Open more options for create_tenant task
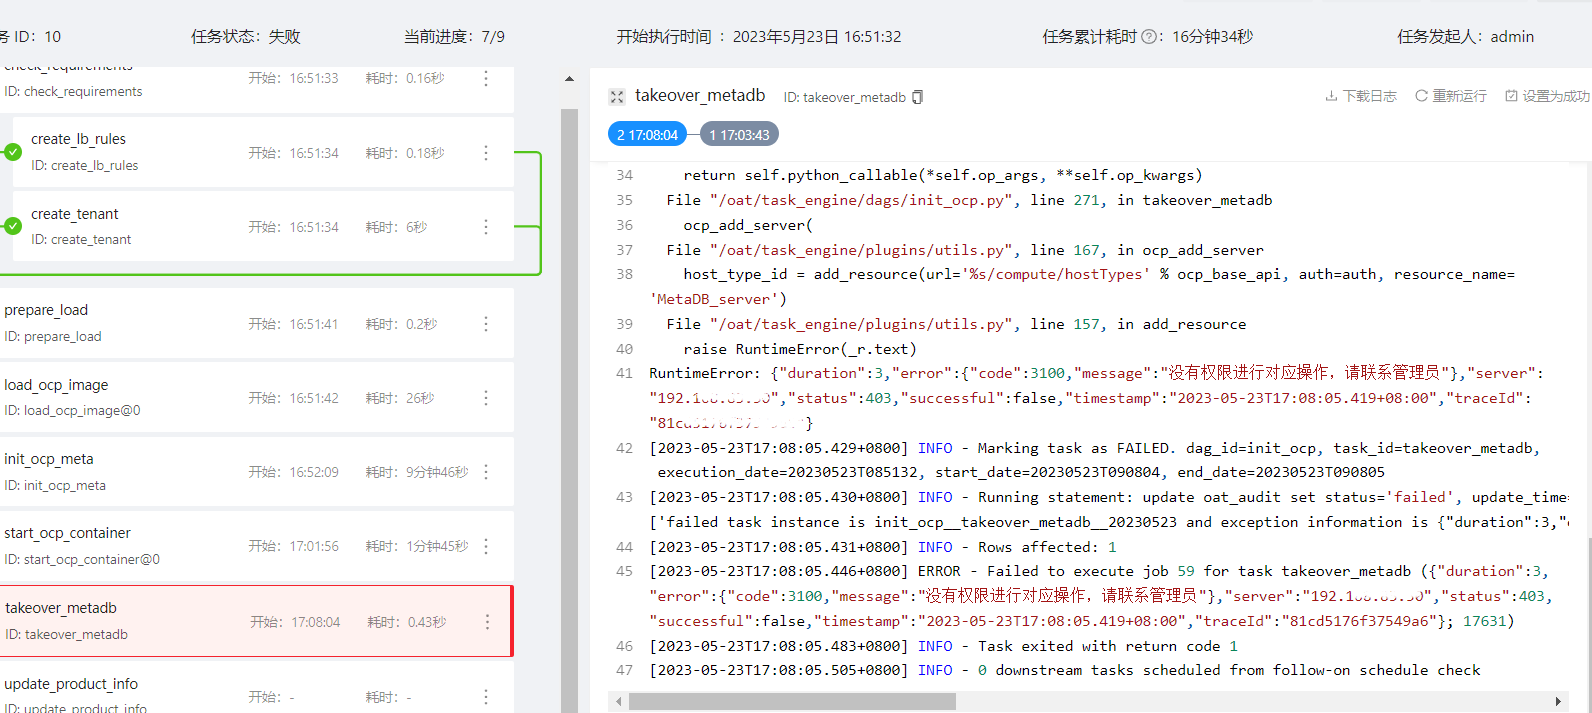The width and height of the screenshot is (1592, 713). (486, 227)
